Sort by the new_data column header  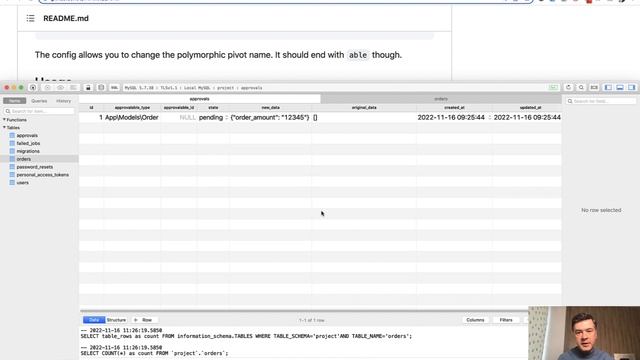(x=270, y=108)
